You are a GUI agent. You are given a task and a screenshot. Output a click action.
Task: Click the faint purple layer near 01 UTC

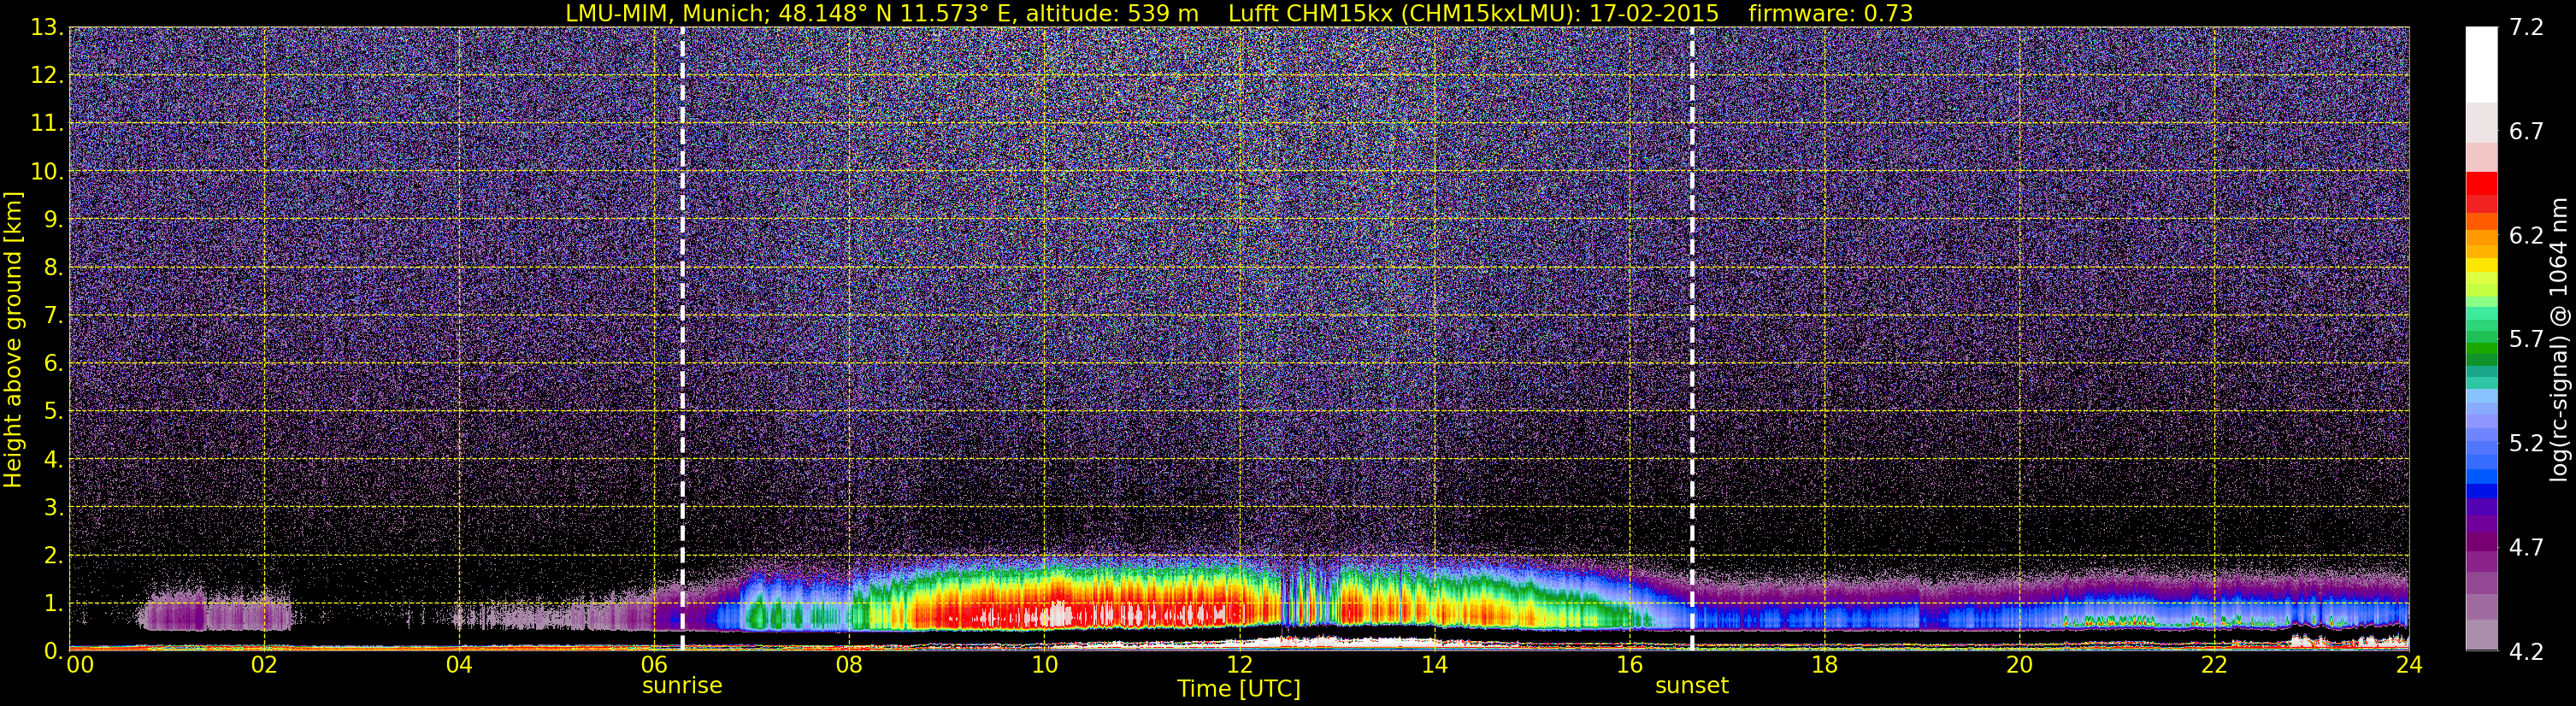(217, 612)
